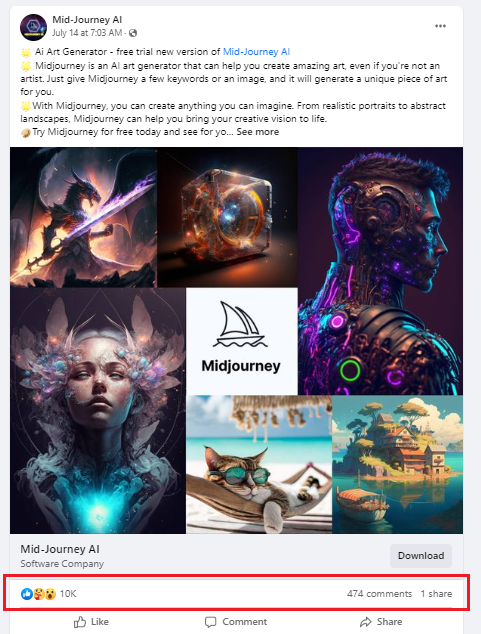Click the public globe privacy icon
The height and width of the screenshot is (634, 481).
click(133, 33)
